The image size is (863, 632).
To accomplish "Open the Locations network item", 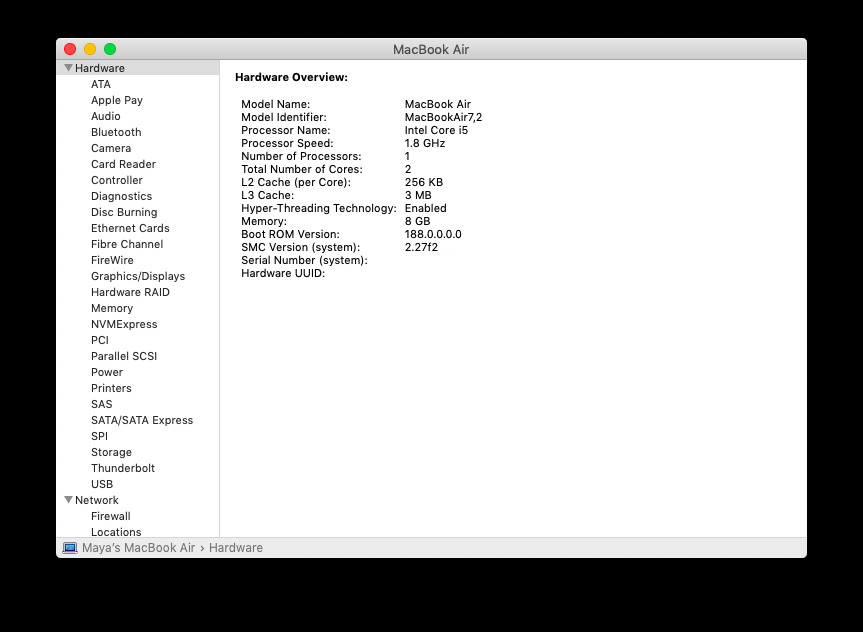I will point(116,532).
